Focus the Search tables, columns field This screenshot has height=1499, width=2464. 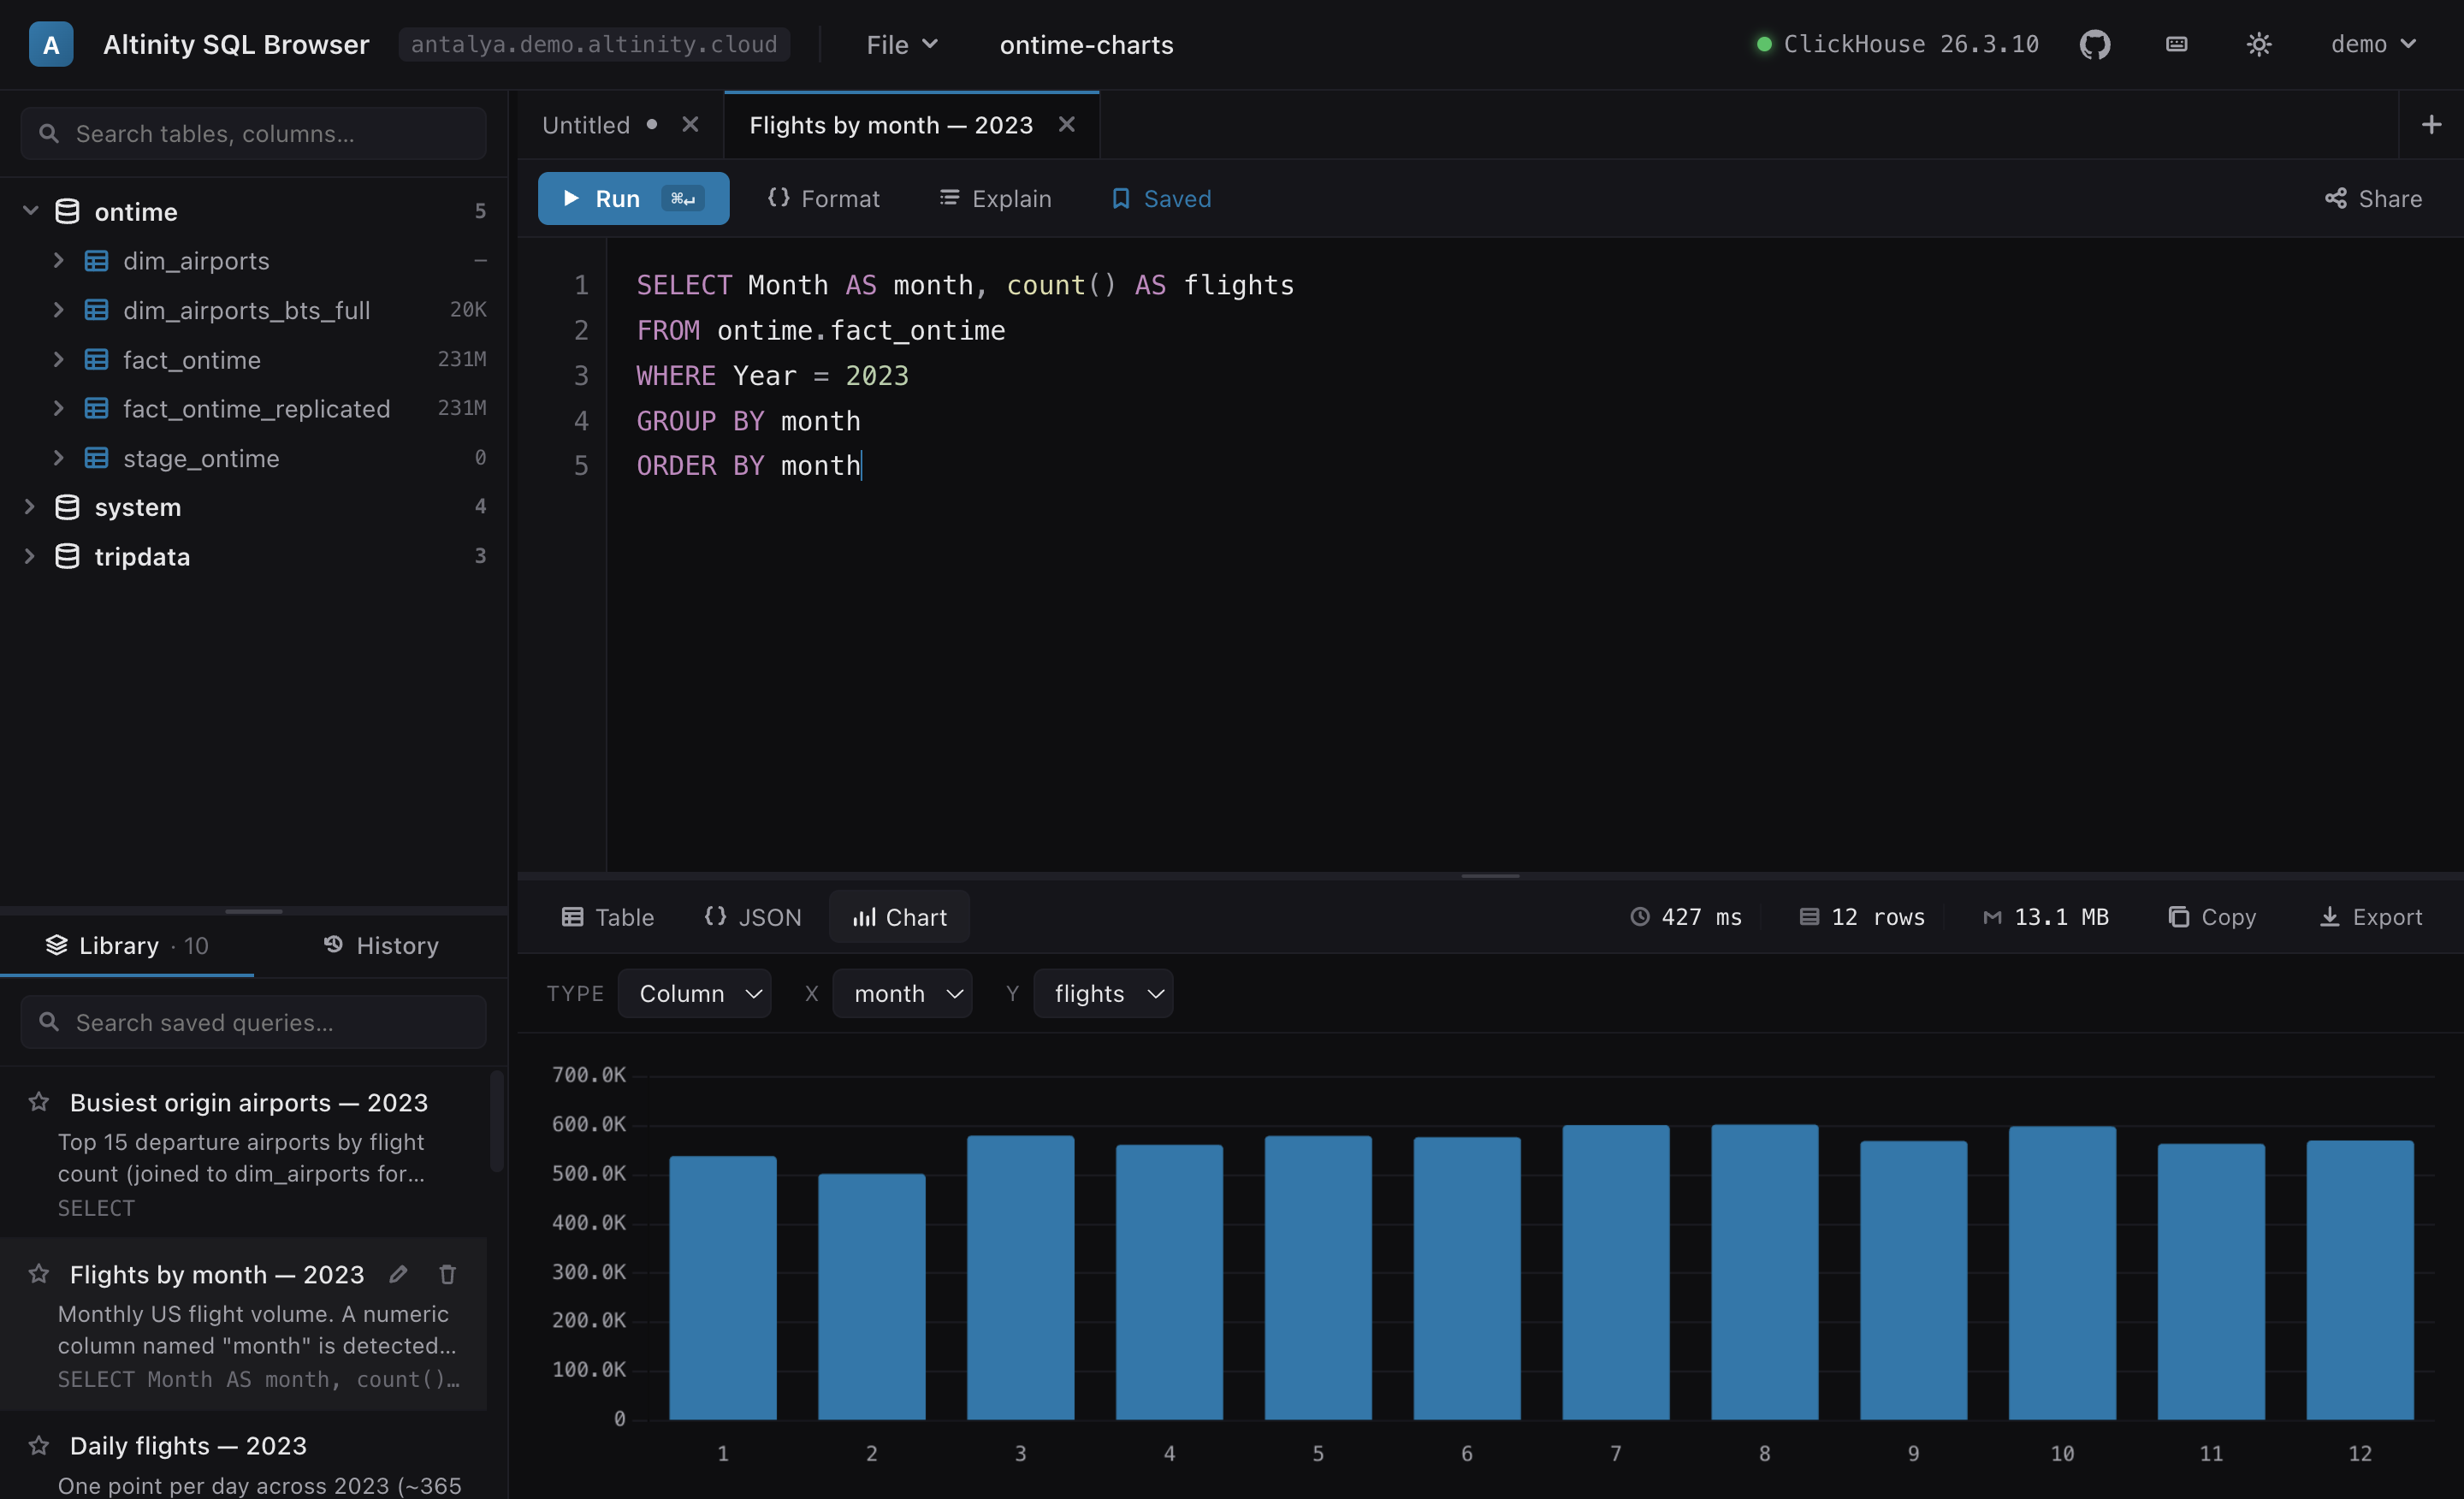[x=254, y=133]
